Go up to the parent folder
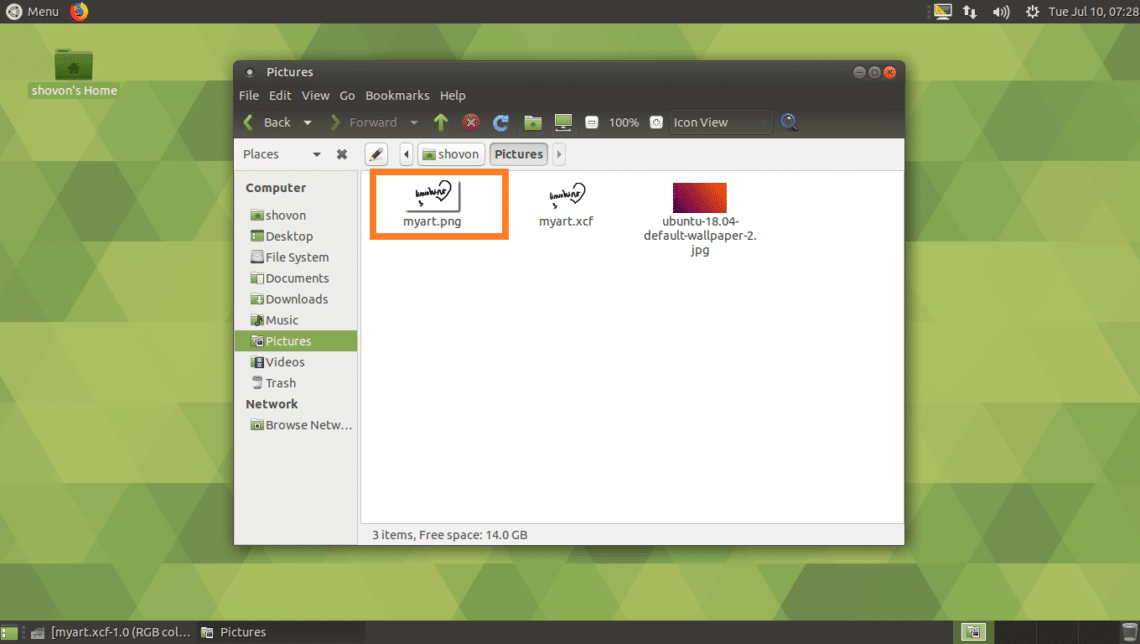 click(x=441, y=122)
